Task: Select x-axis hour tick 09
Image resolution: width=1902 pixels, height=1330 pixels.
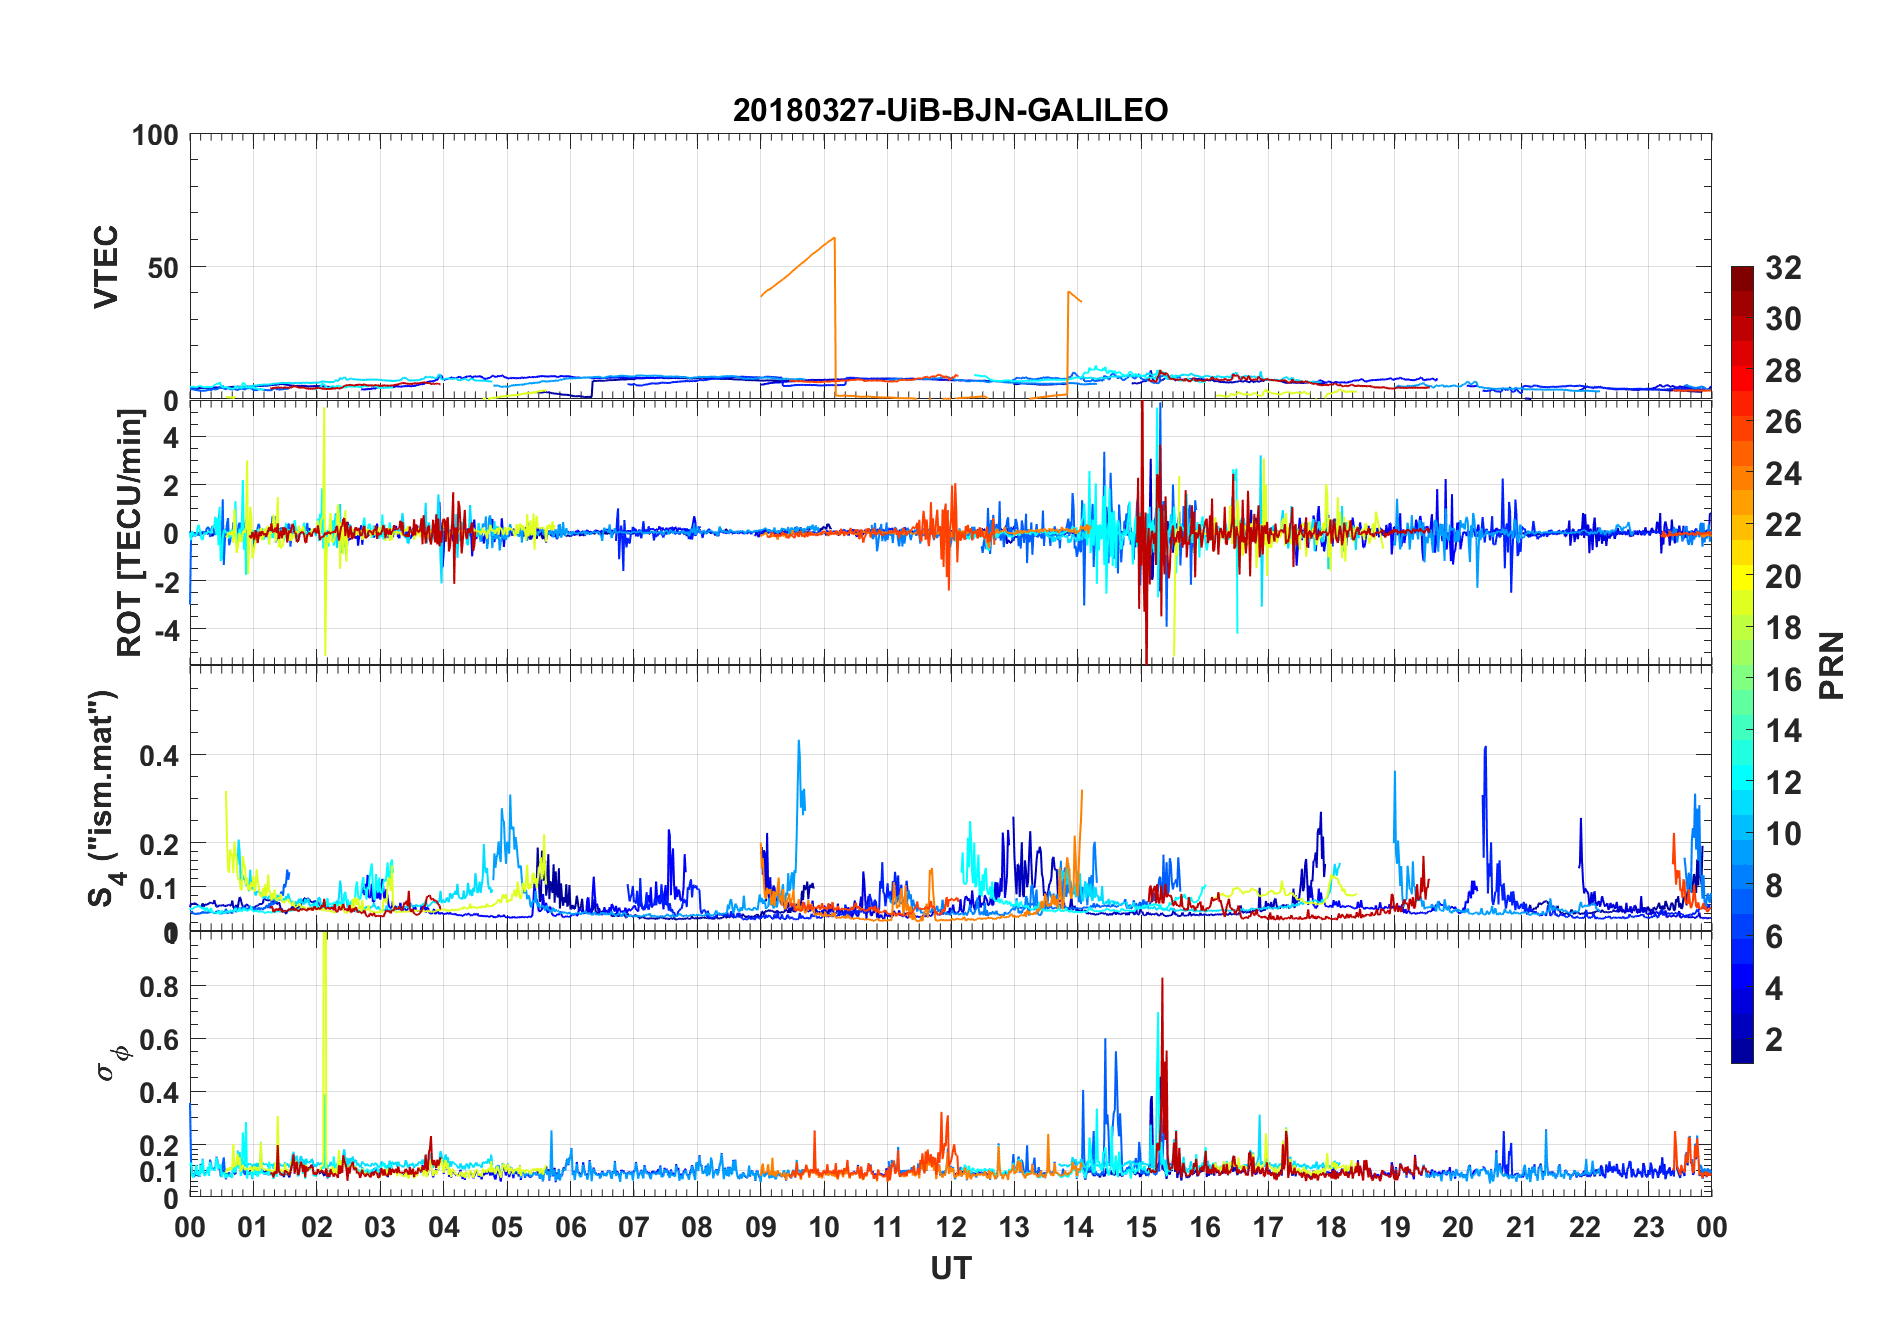Action: 761,1227
